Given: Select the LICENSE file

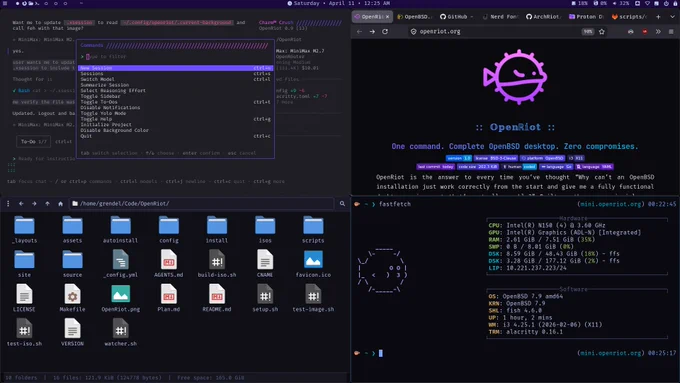Looking at the screenshot, I should coord(24,298).
